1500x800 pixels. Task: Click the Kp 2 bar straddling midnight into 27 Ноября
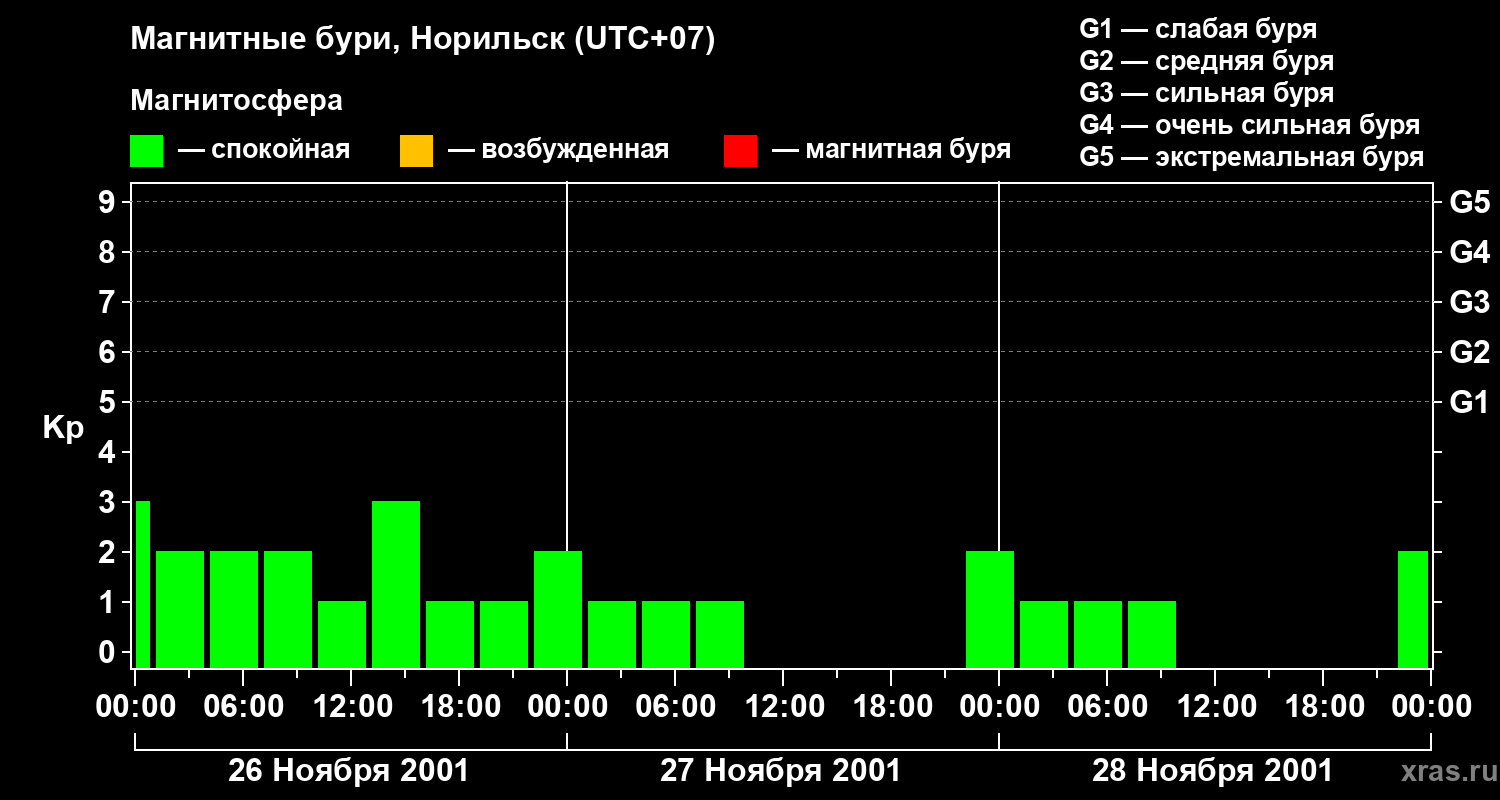click(x=558, y=609)
